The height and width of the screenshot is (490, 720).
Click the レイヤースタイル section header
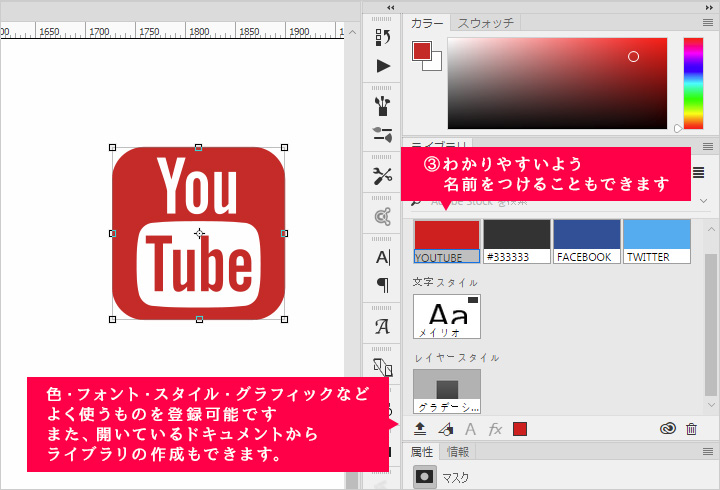(x=456, y=357)
